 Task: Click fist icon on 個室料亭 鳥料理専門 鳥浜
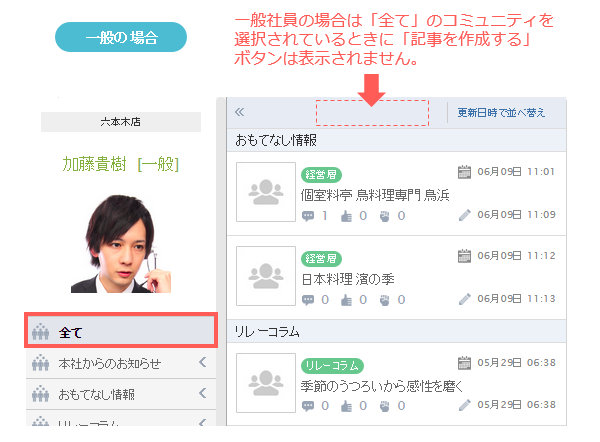tap(384, 216)
